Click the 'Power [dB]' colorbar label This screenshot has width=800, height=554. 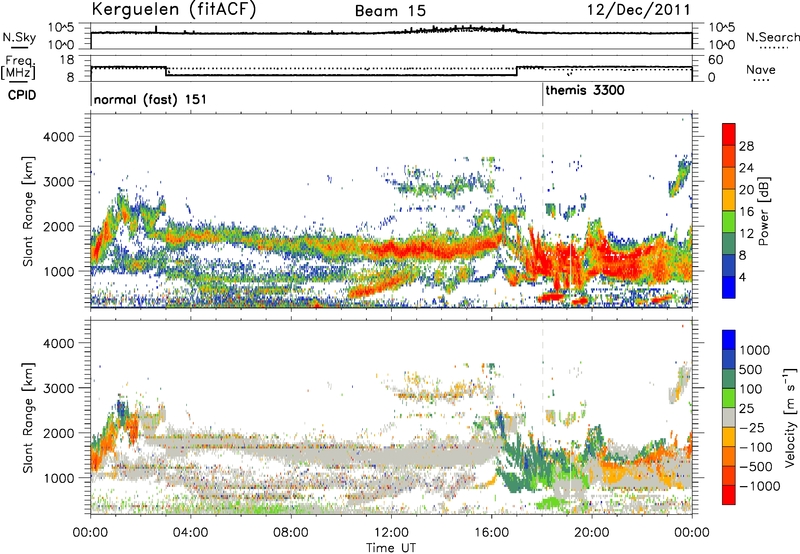763,211
